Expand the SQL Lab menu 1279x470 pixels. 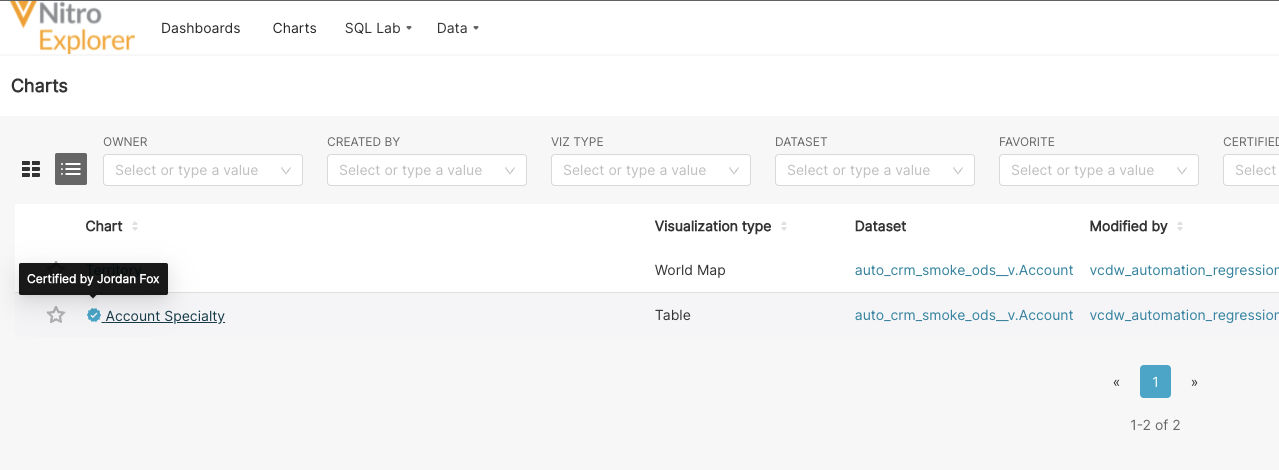tap(378, 28)
